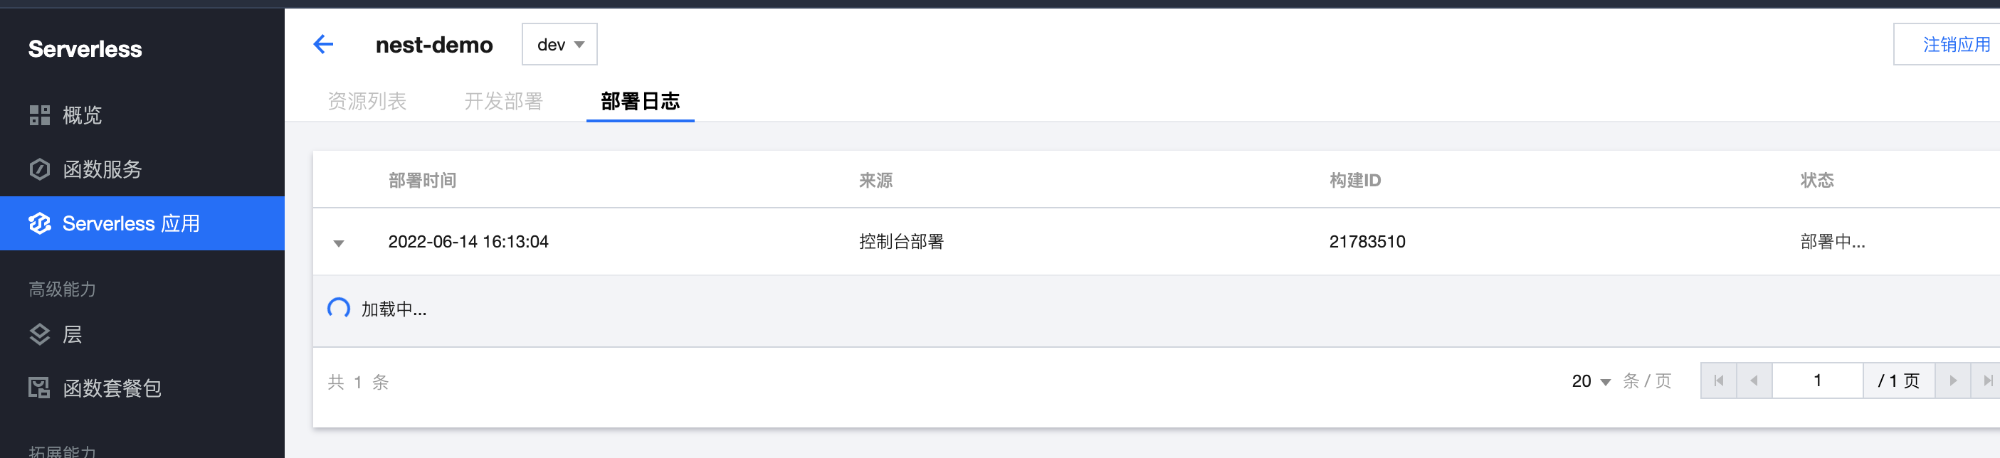Go to the next page arrow
This screenshot has height=458, width=2000.
tap(1952, 381)
